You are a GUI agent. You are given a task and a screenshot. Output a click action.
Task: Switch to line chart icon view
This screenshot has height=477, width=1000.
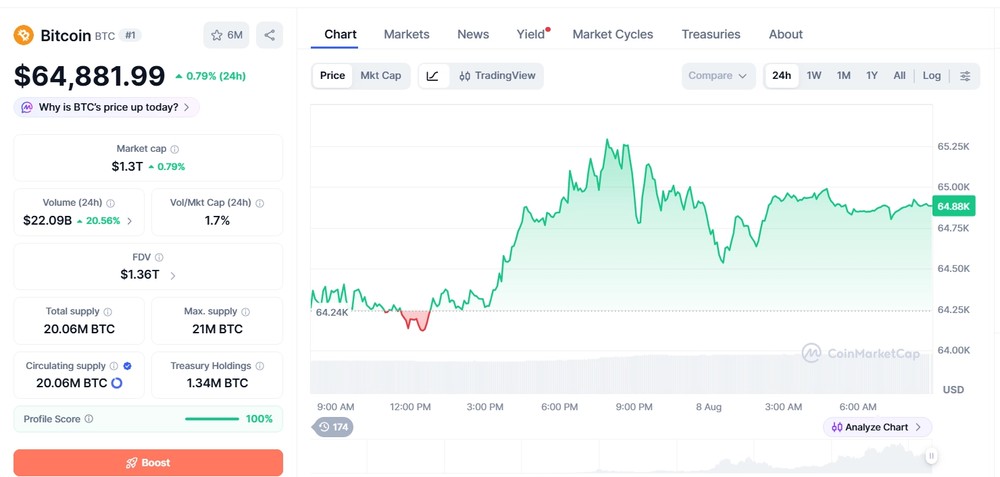[432, 76]
